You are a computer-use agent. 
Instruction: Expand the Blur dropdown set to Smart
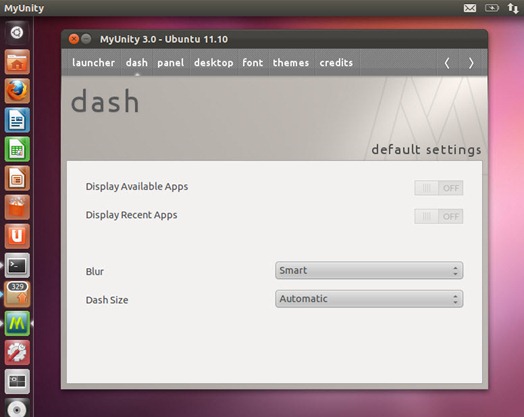pyautogui.click(x=369, y=270)
